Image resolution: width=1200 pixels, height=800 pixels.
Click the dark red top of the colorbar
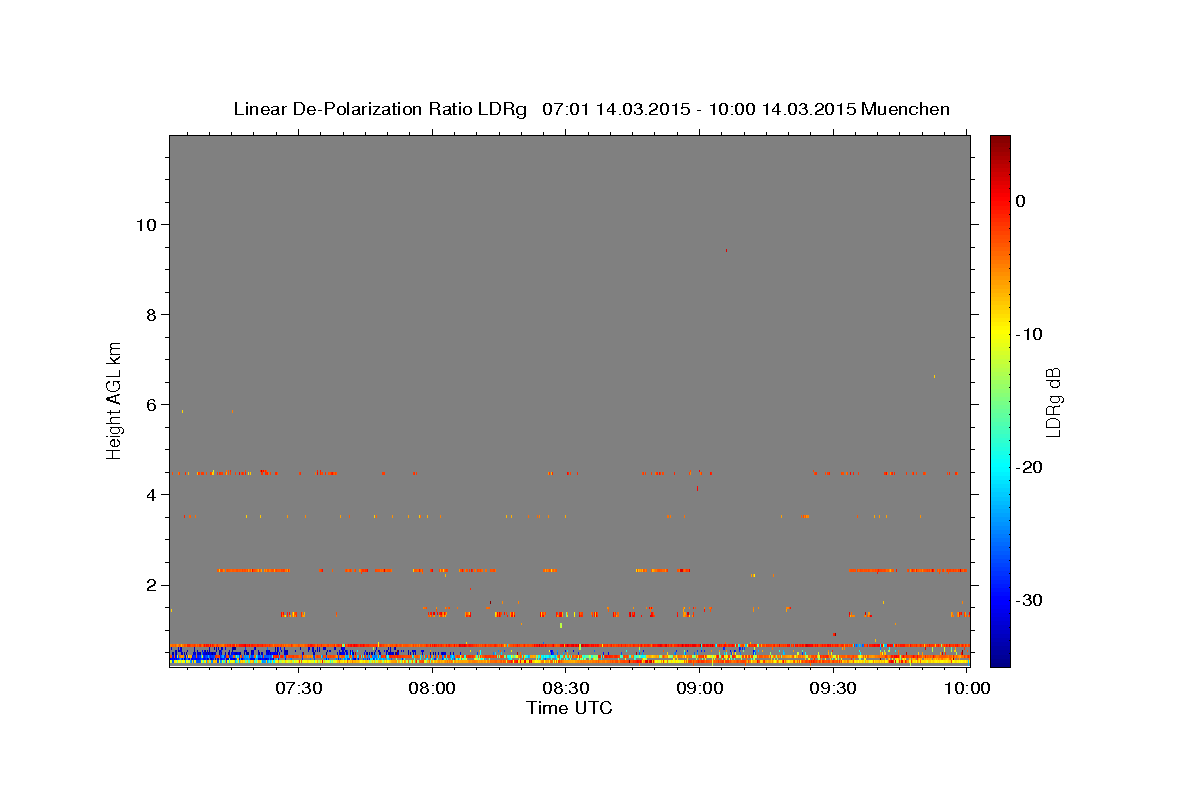tap(1000, 145)
